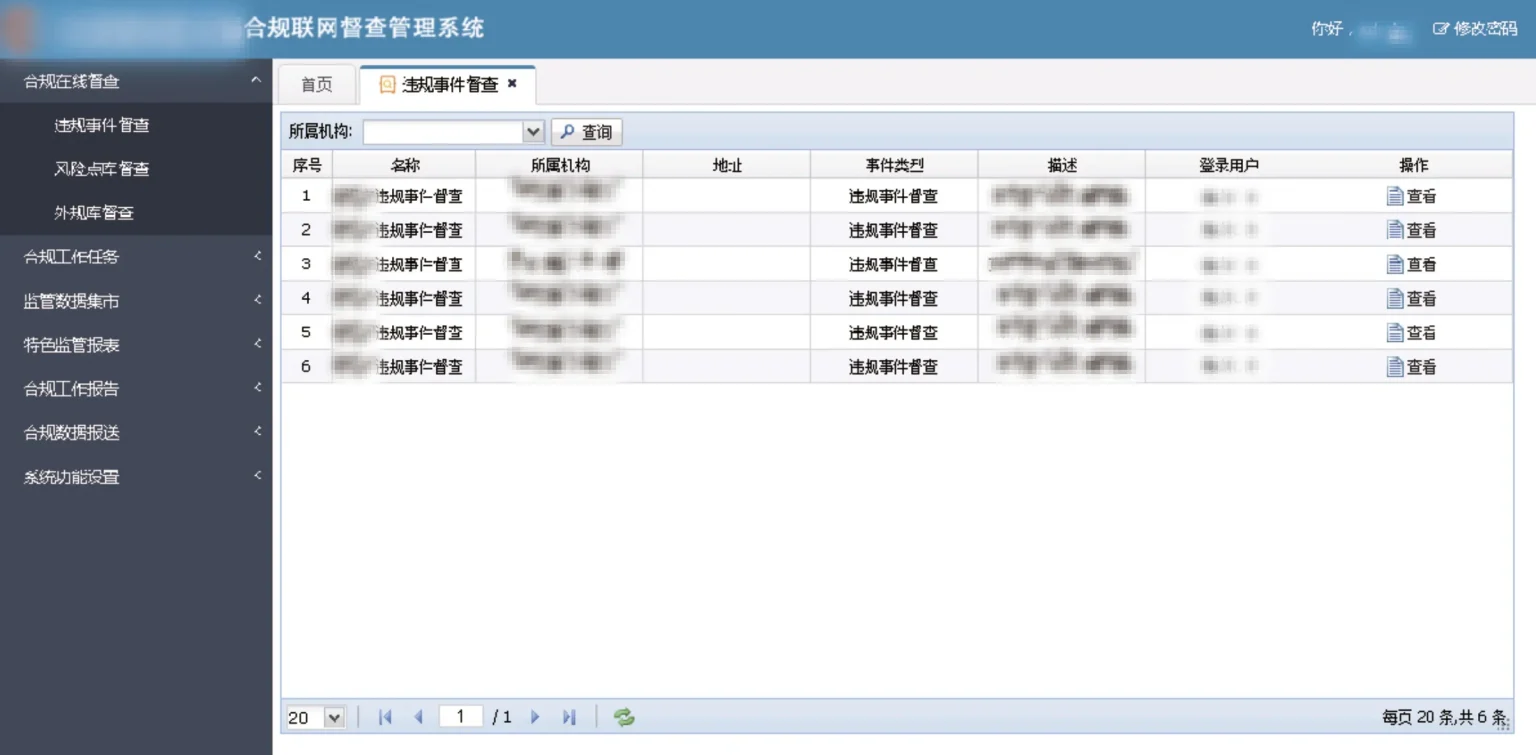Screen dimensions: 1536x755
Task: Close the 违规事件督查 tab
Action: (x=512, y=84)
